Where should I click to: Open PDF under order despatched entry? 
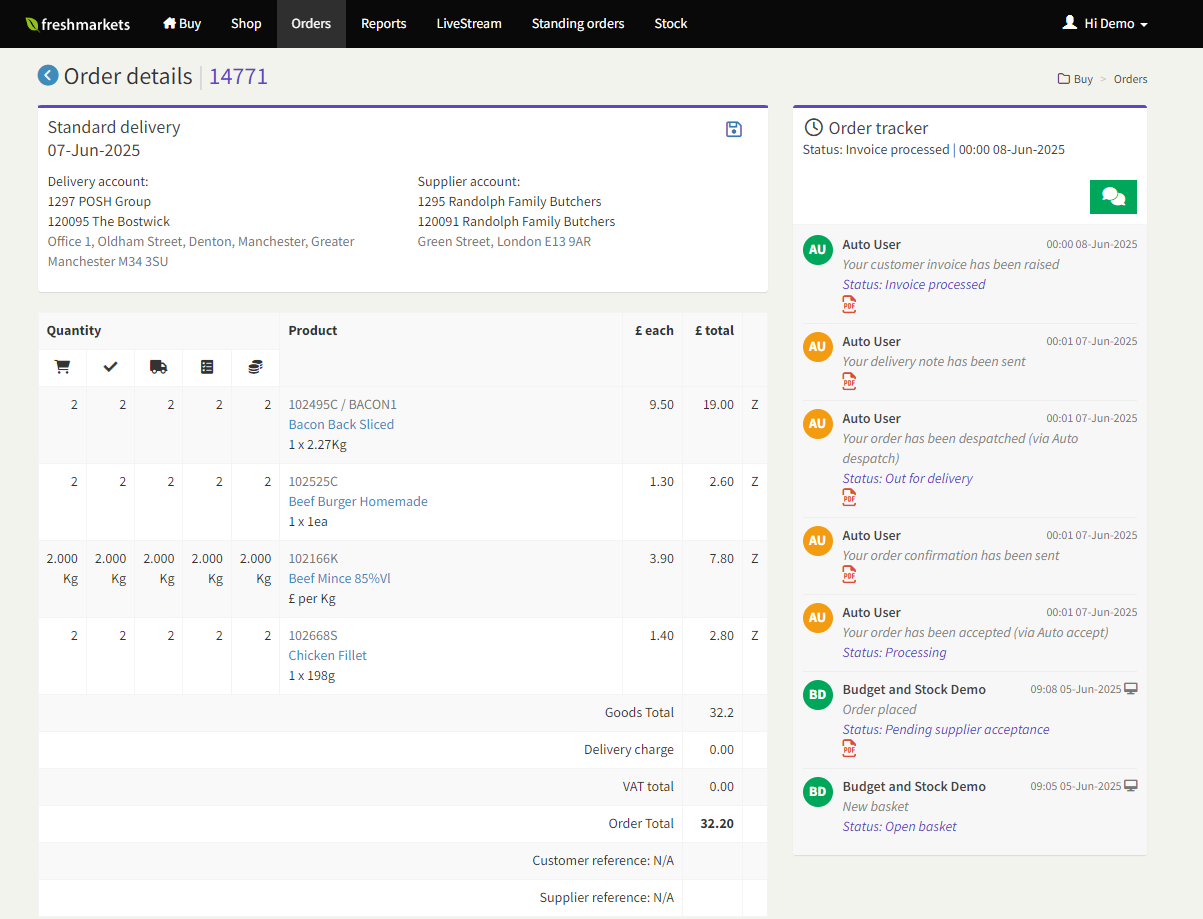[849, 498]
